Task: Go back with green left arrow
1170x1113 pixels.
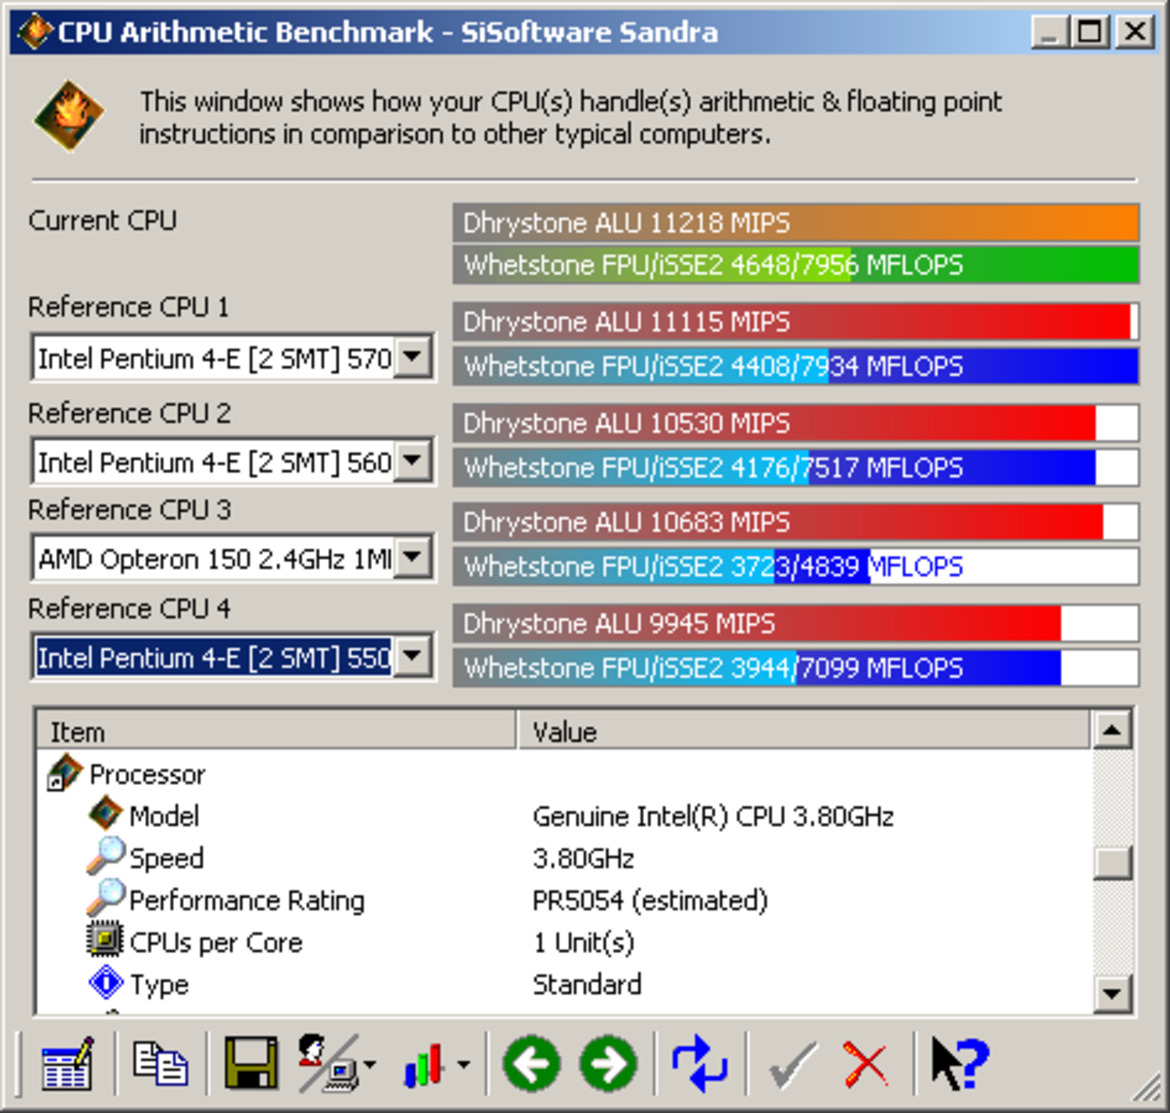Action: pos(532,1064)
